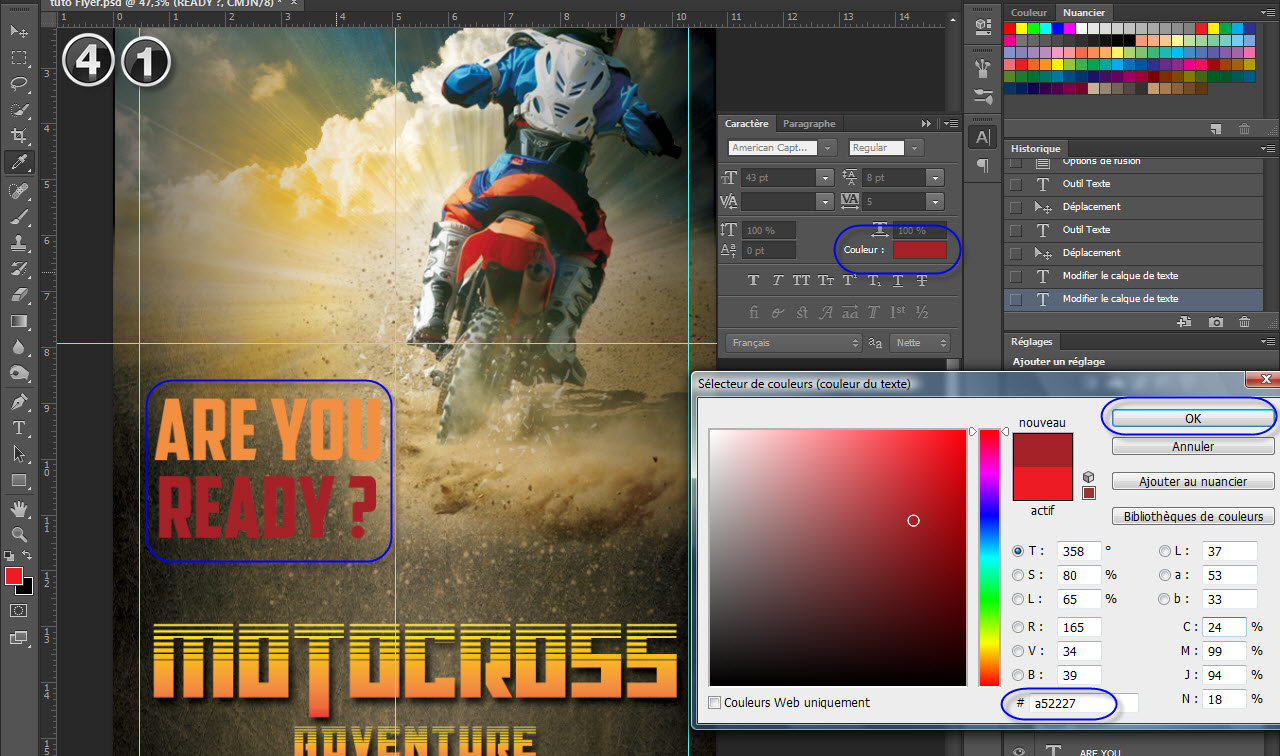This screenshot has width=1280, height=756.
Task: Open the tracking value 5 dropdown
Action: click(x=935, y=202)
